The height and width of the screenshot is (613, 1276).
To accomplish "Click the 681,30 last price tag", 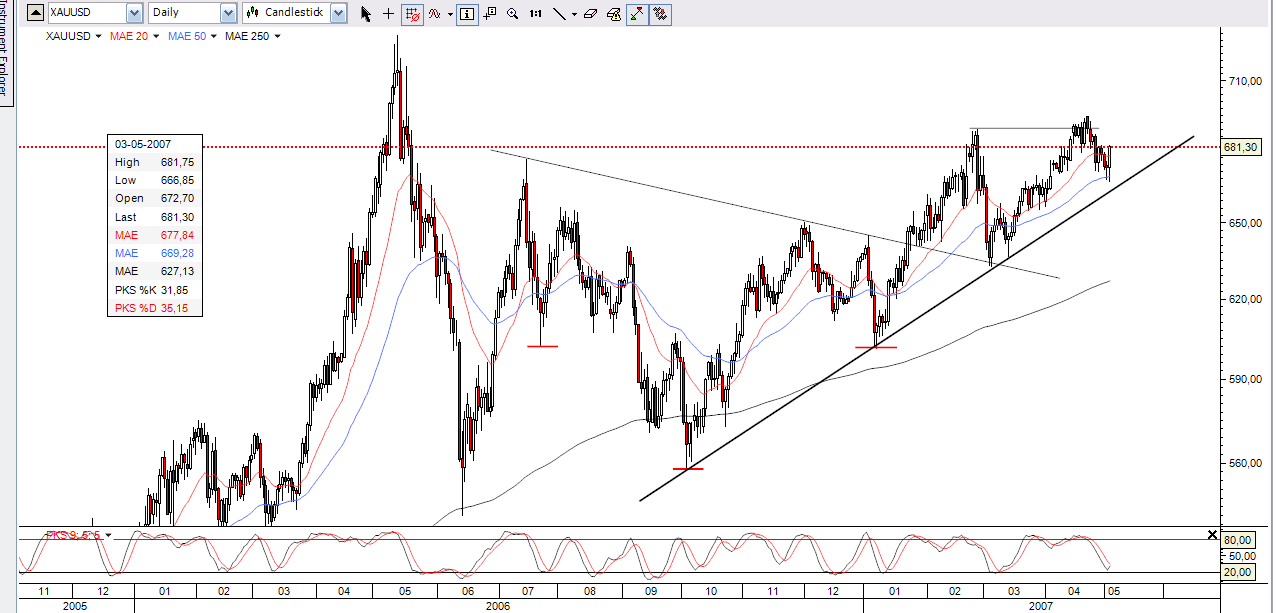I will (x=1240, y=147).
